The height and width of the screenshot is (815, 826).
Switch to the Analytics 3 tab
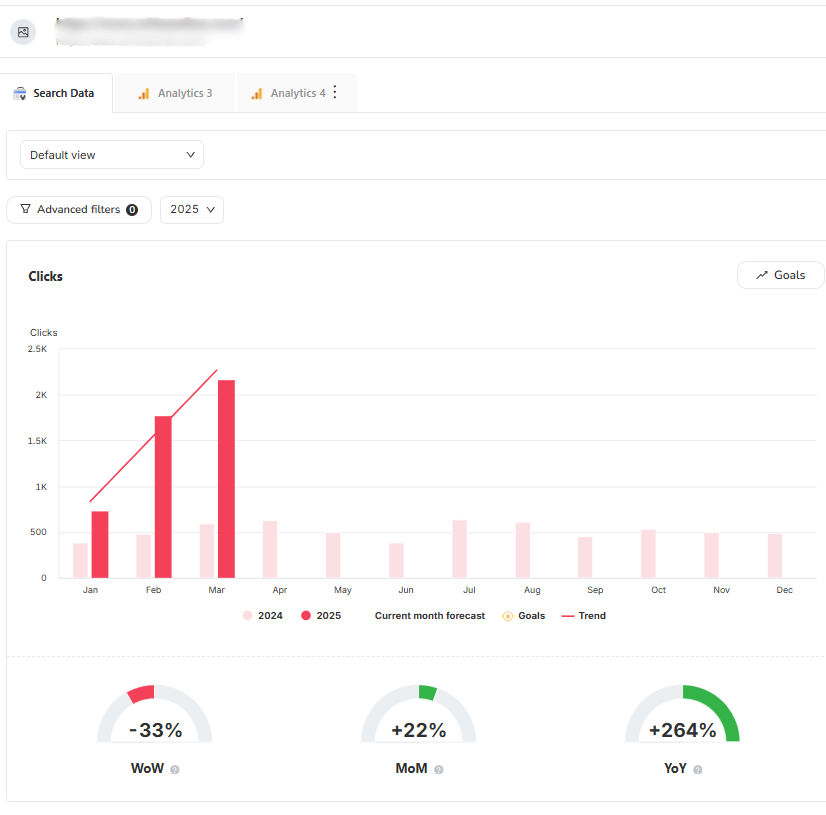pyautogui.click(x=175, y=93)
